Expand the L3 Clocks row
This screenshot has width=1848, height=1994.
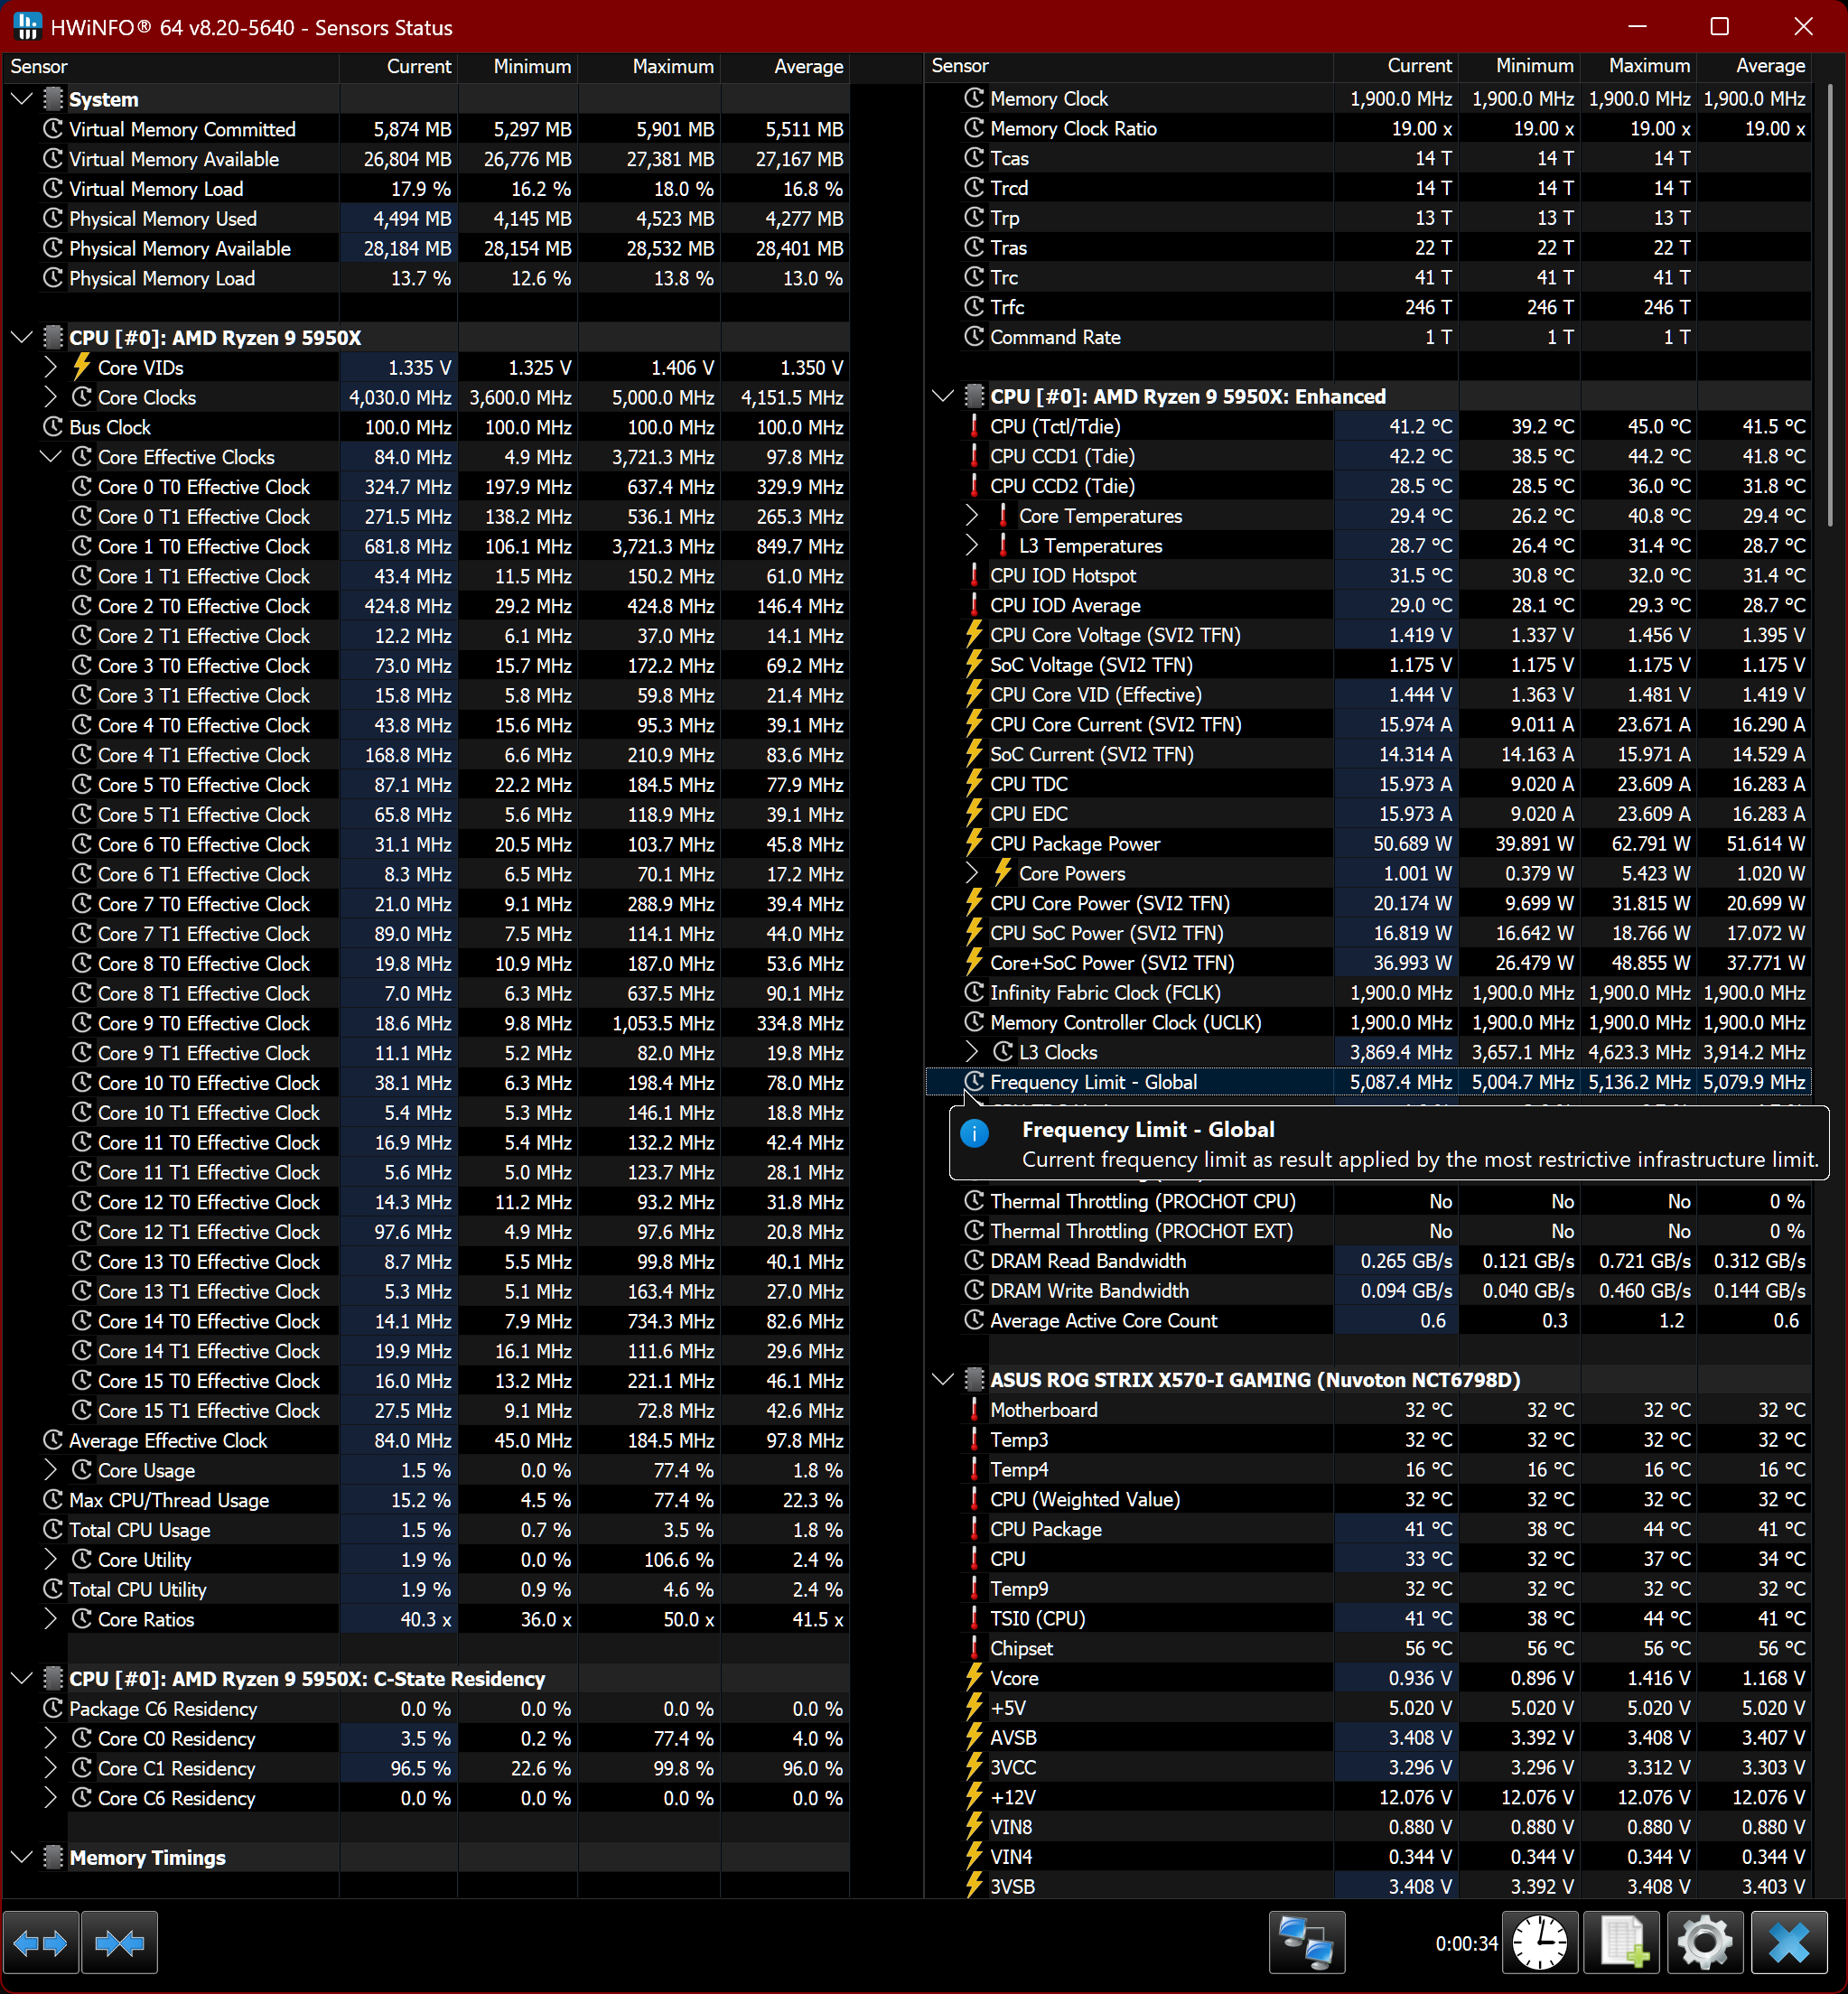click(972, 1052)
